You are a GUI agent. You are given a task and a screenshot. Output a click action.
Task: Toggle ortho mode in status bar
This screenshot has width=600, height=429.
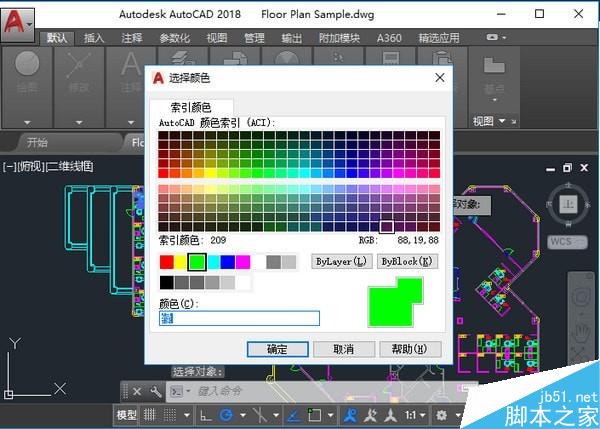[206, 415]
